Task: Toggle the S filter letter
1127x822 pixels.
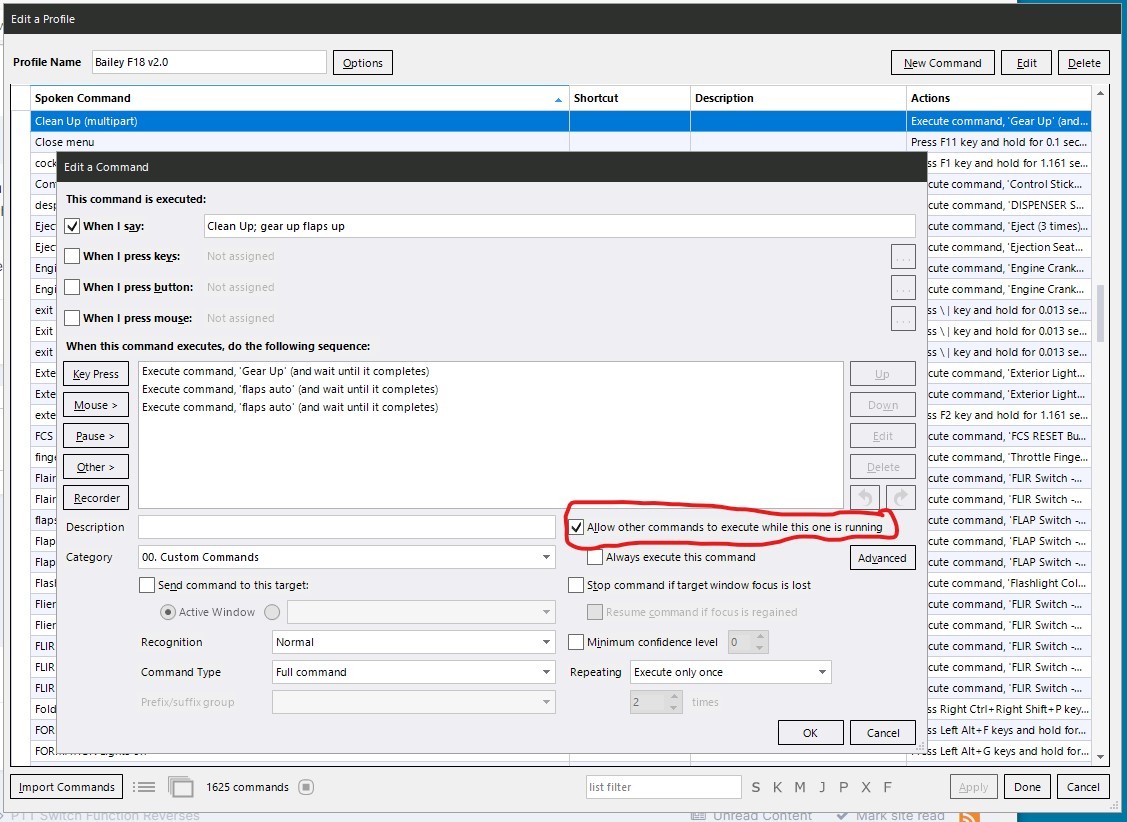Action: pos(755,788)
